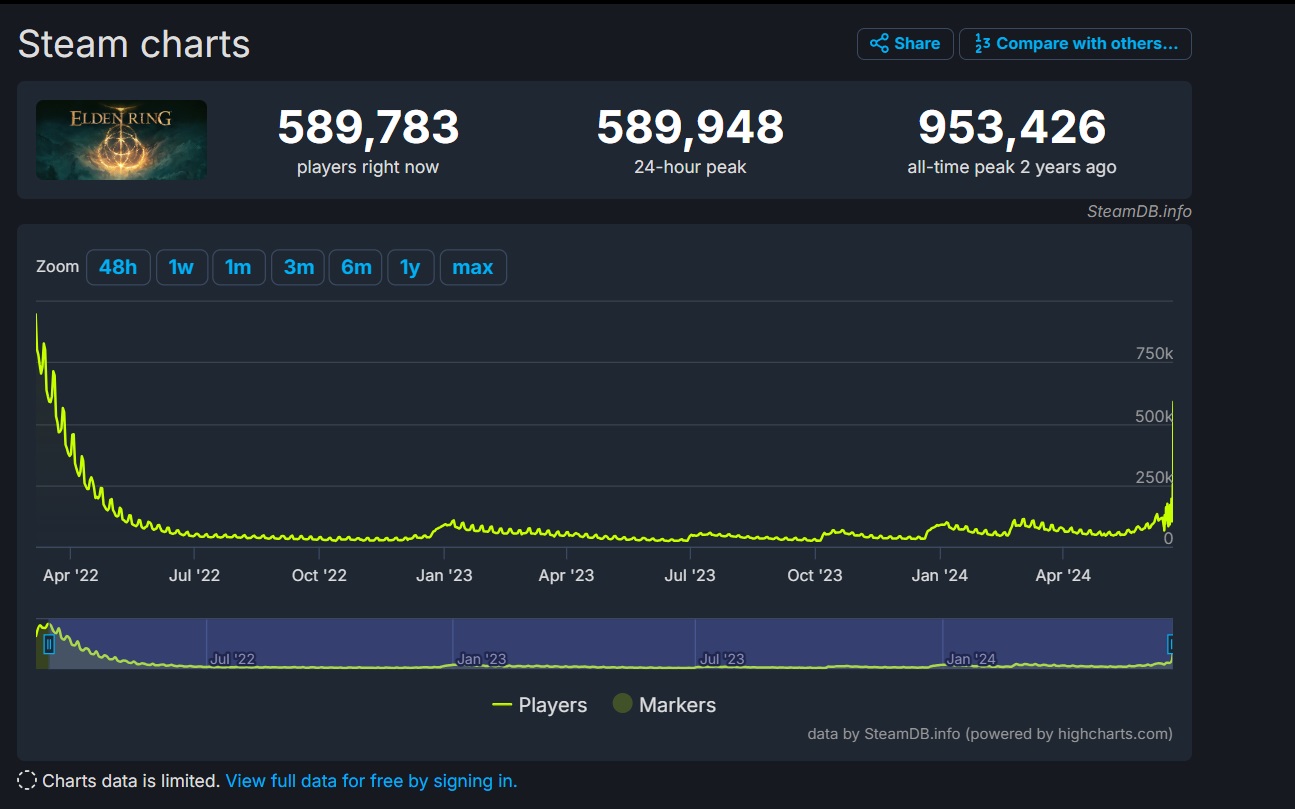The height and width of the screenshot is (809, 1295).
Task: Click the left navigator range handle
Action: (48, 645)
